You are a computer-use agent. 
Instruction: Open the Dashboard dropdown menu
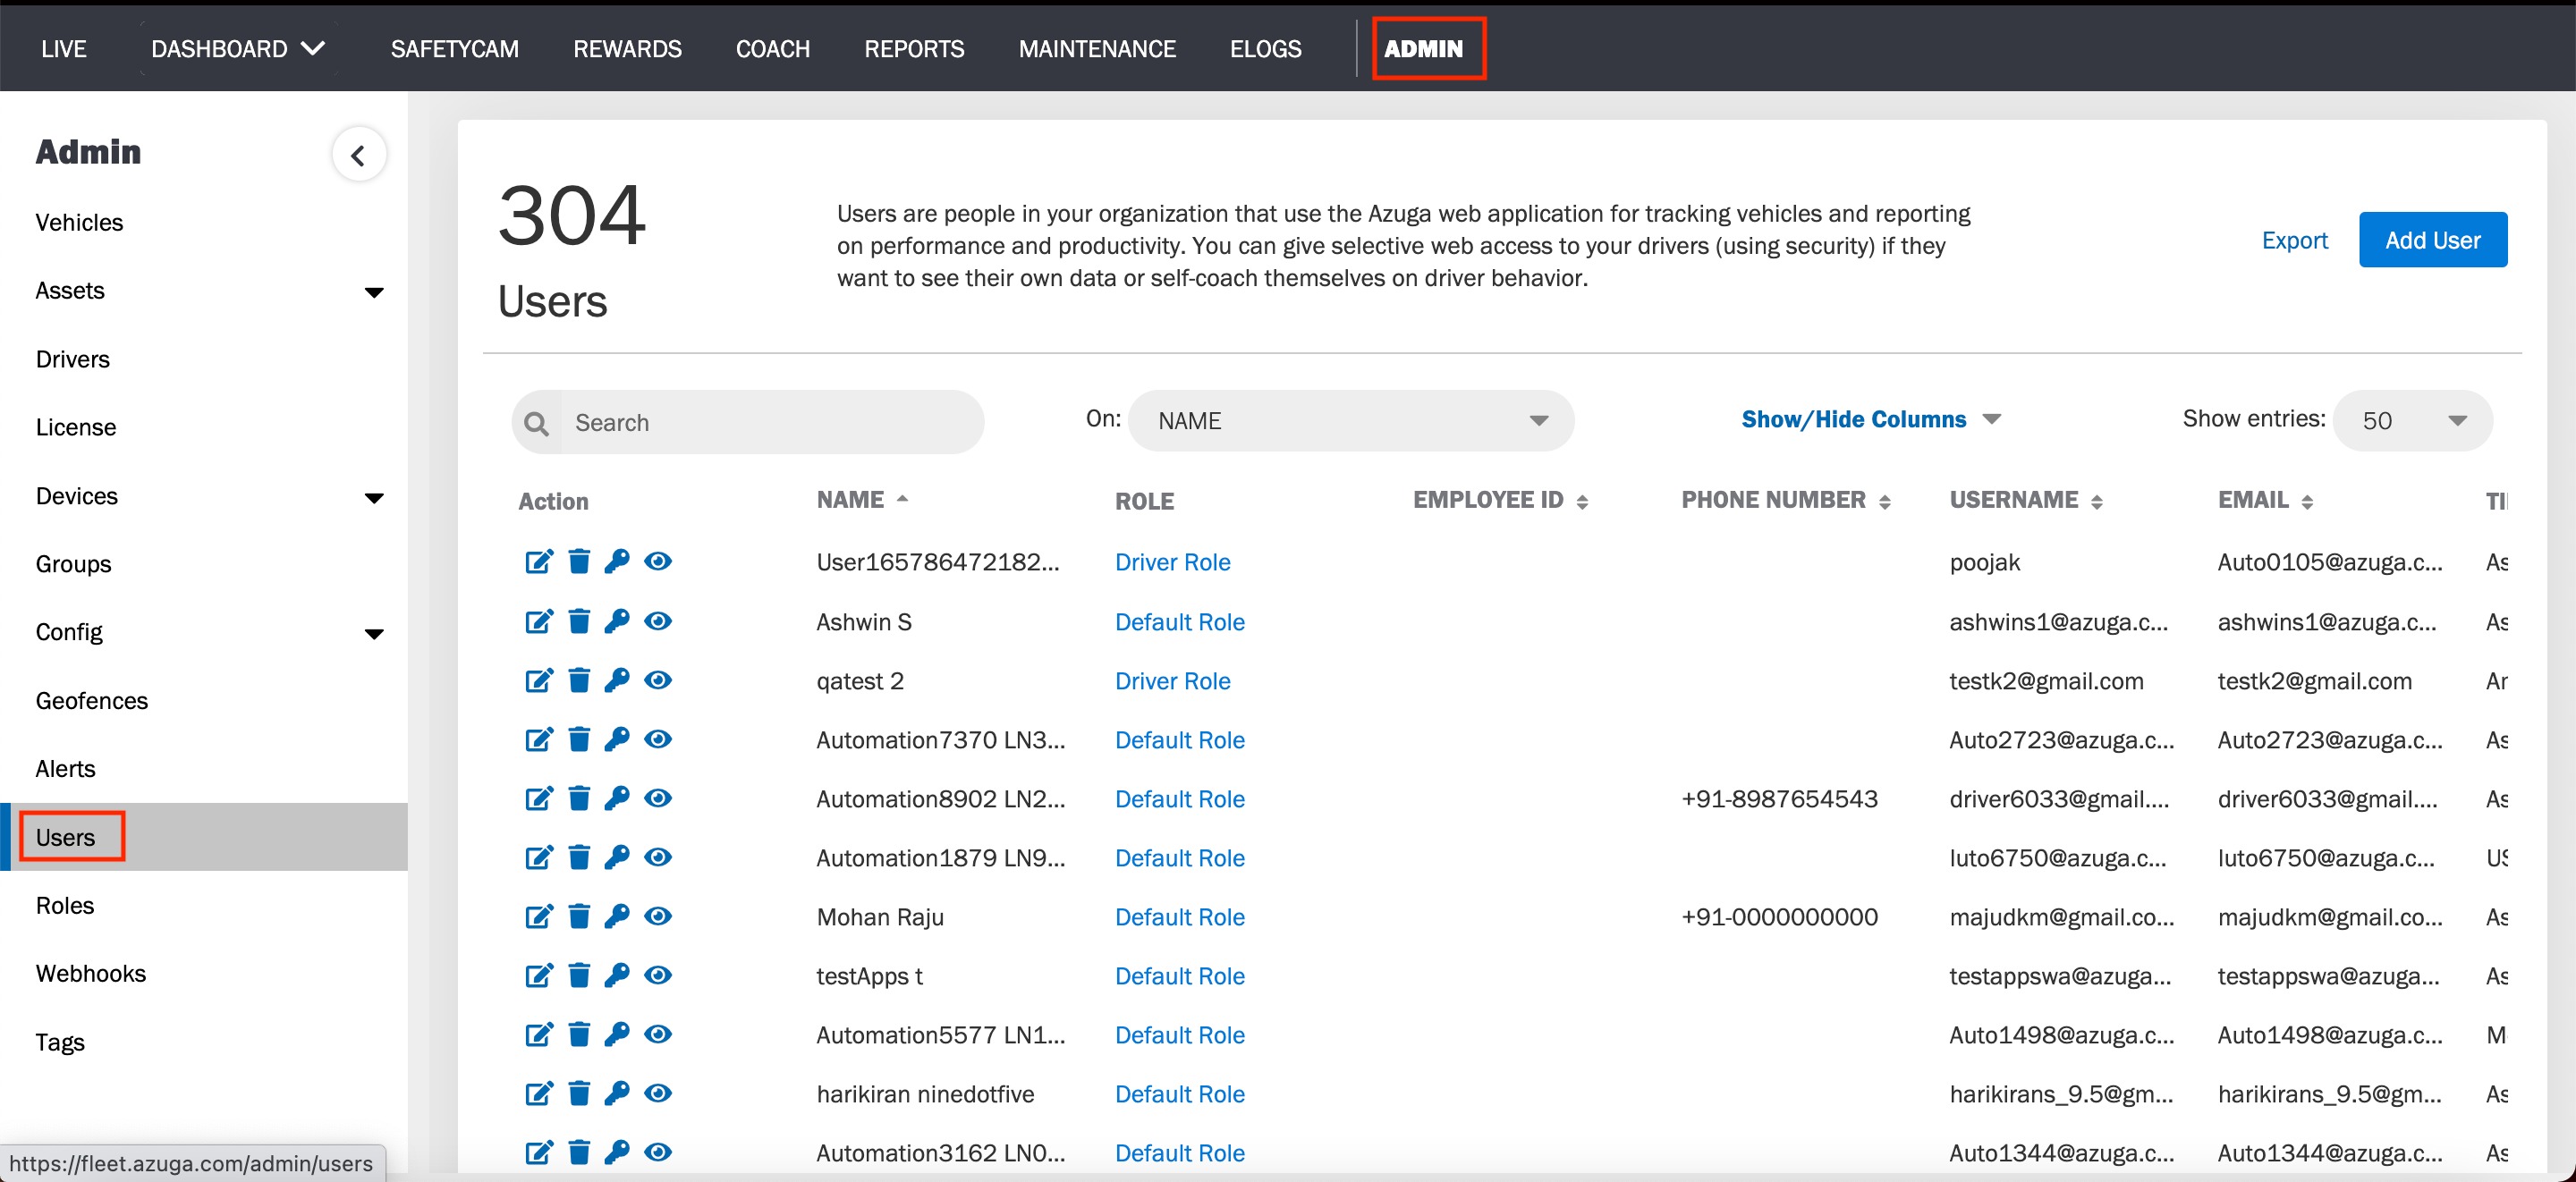(x=238, y=48)
